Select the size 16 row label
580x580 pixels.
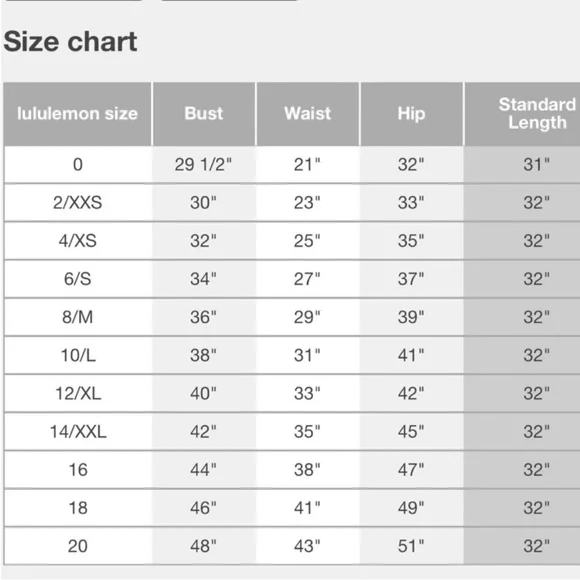[78, 469]
